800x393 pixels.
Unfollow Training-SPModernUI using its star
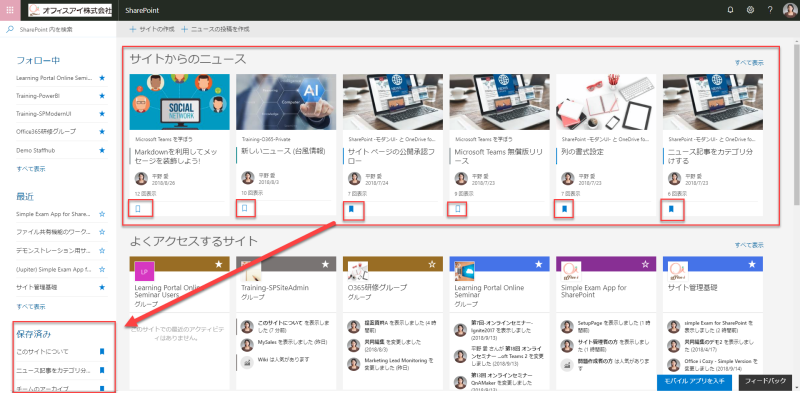point(102,114)
